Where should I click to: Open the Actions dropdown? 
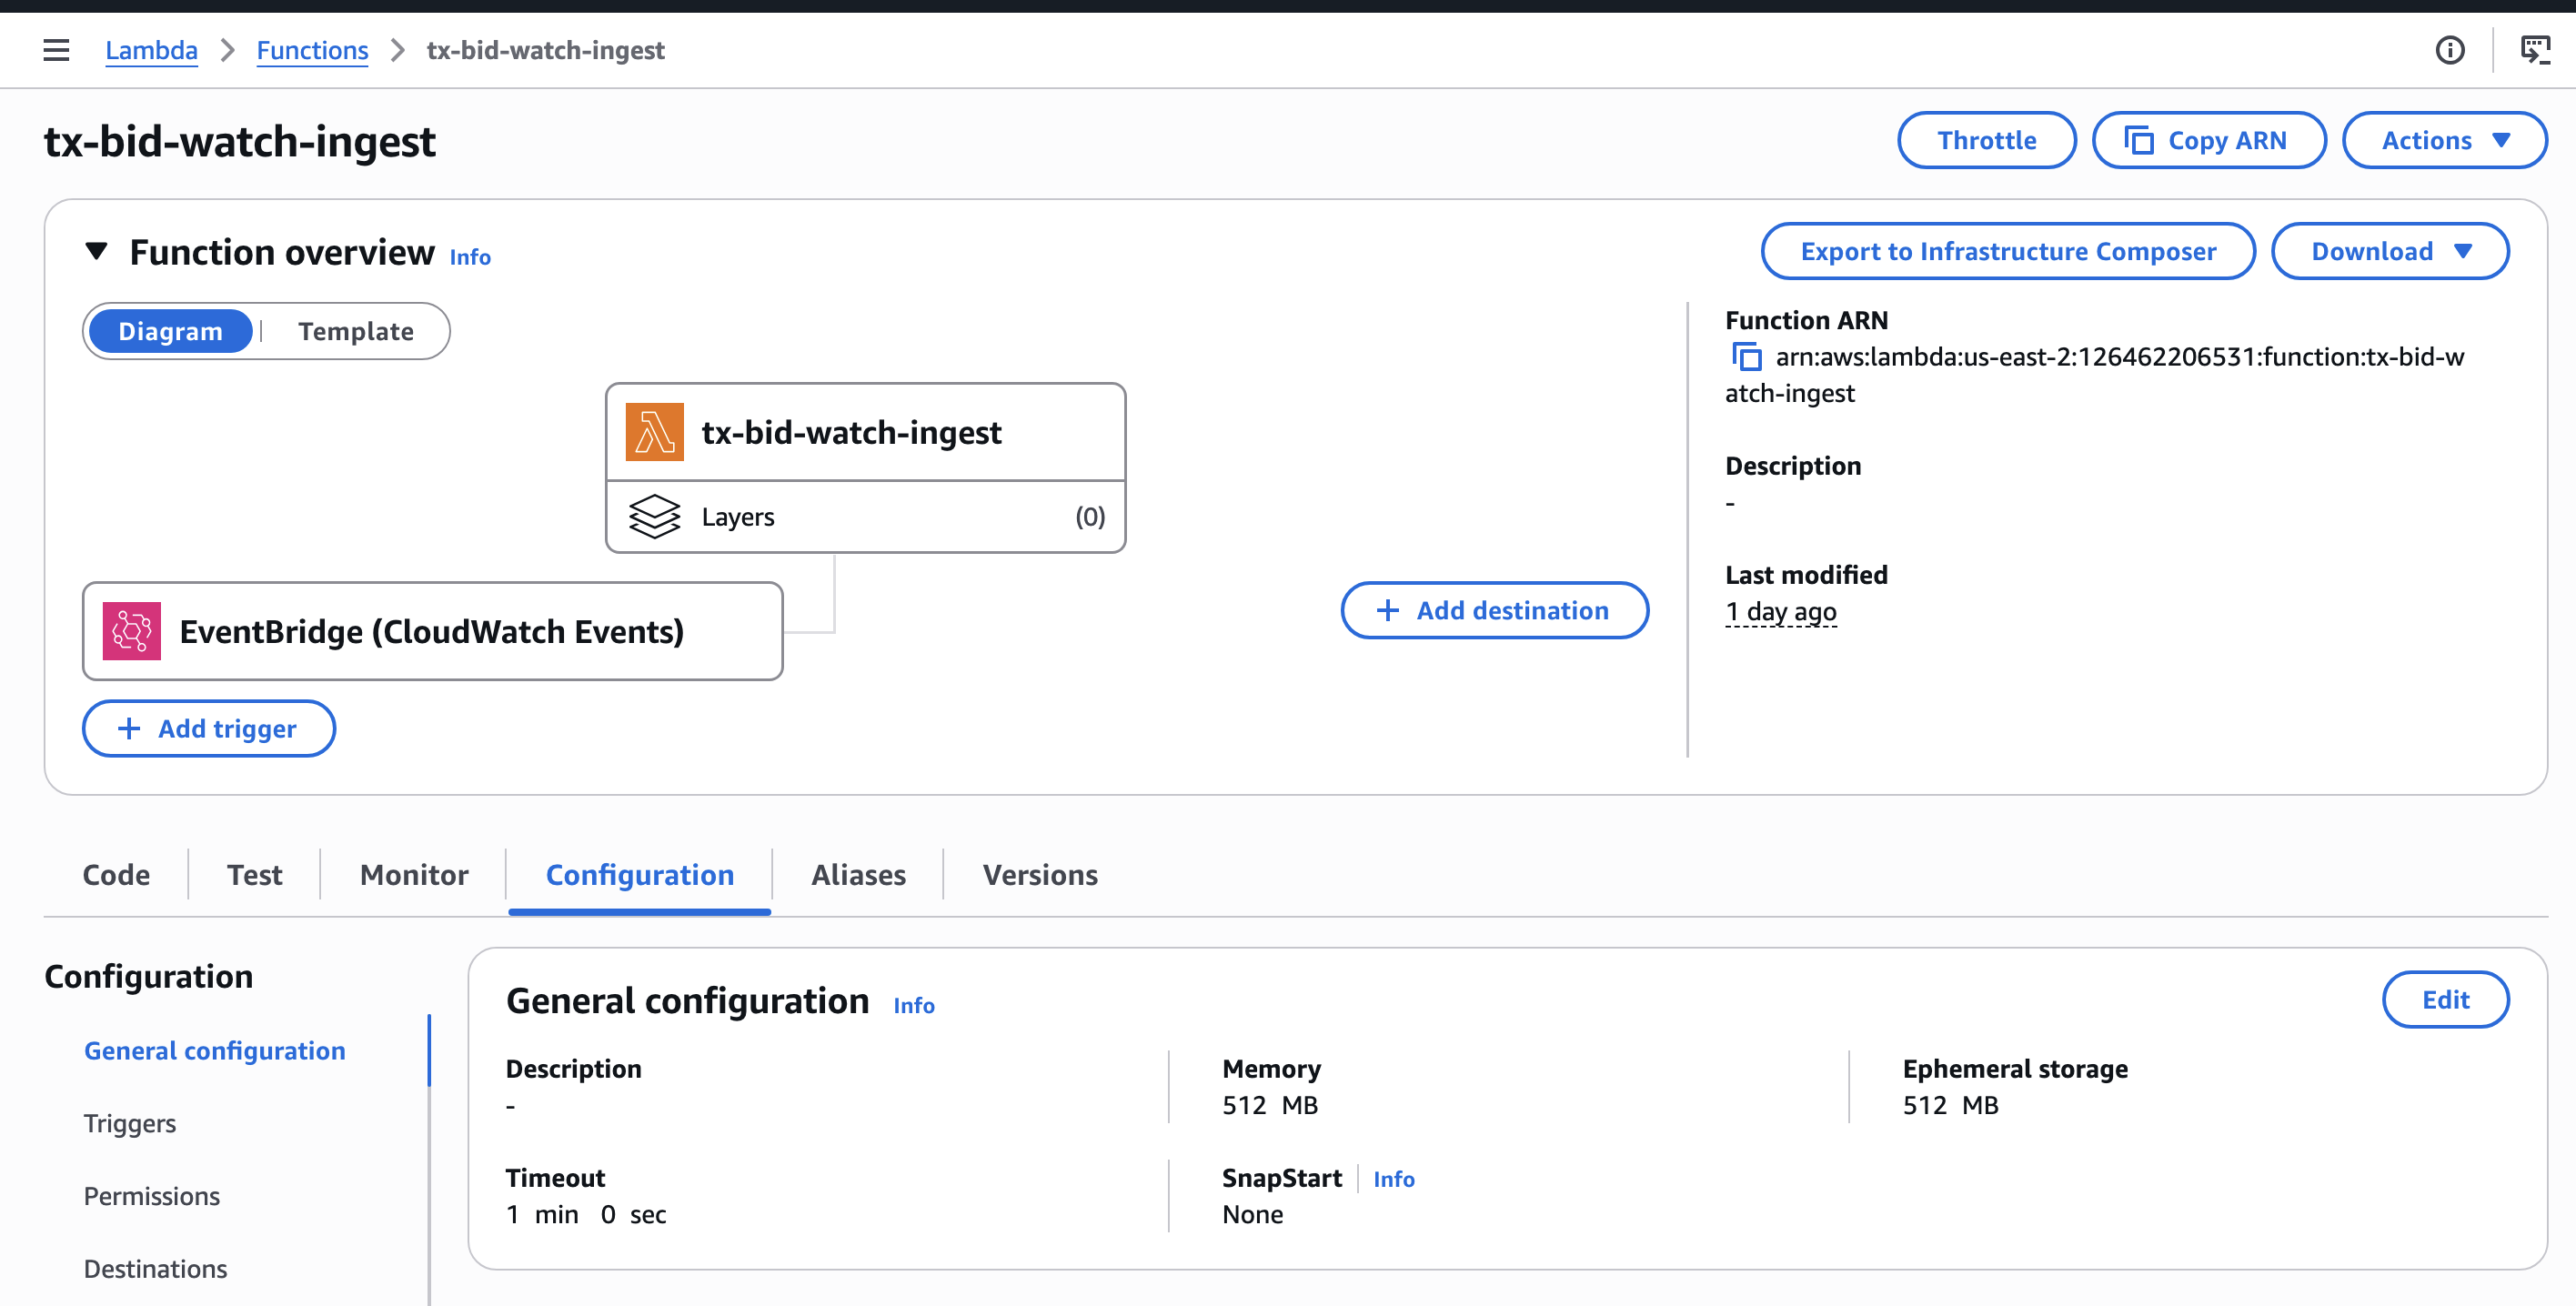pos(2443,140)
